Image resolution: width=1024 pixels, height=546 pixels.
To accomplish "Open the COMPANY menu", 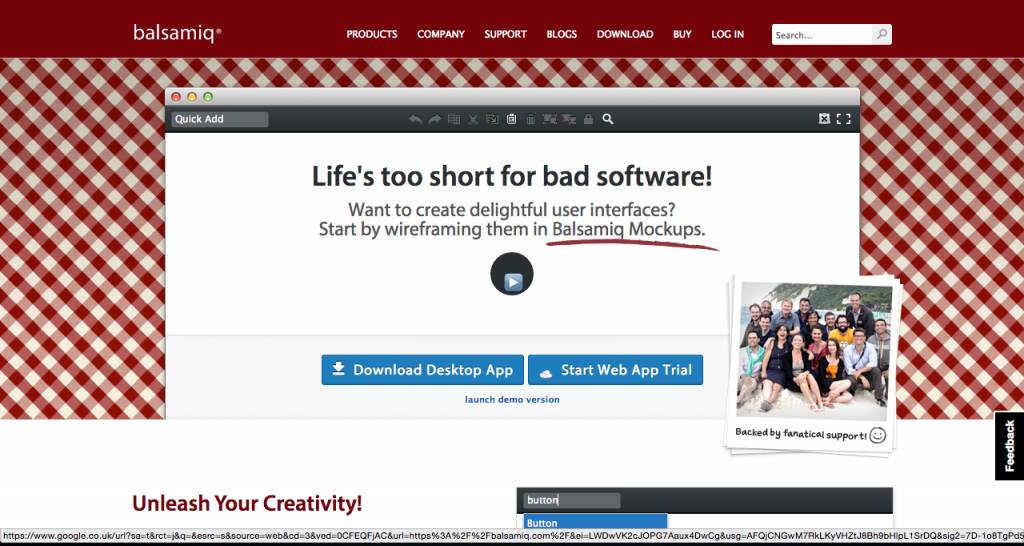I will click(441, 35).
